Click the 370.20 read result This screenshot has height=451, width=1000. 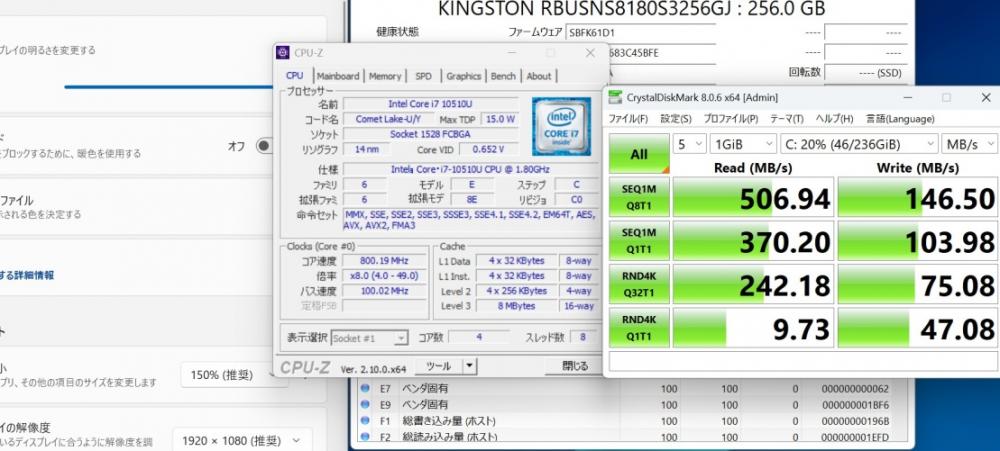(x=753, y=242)
